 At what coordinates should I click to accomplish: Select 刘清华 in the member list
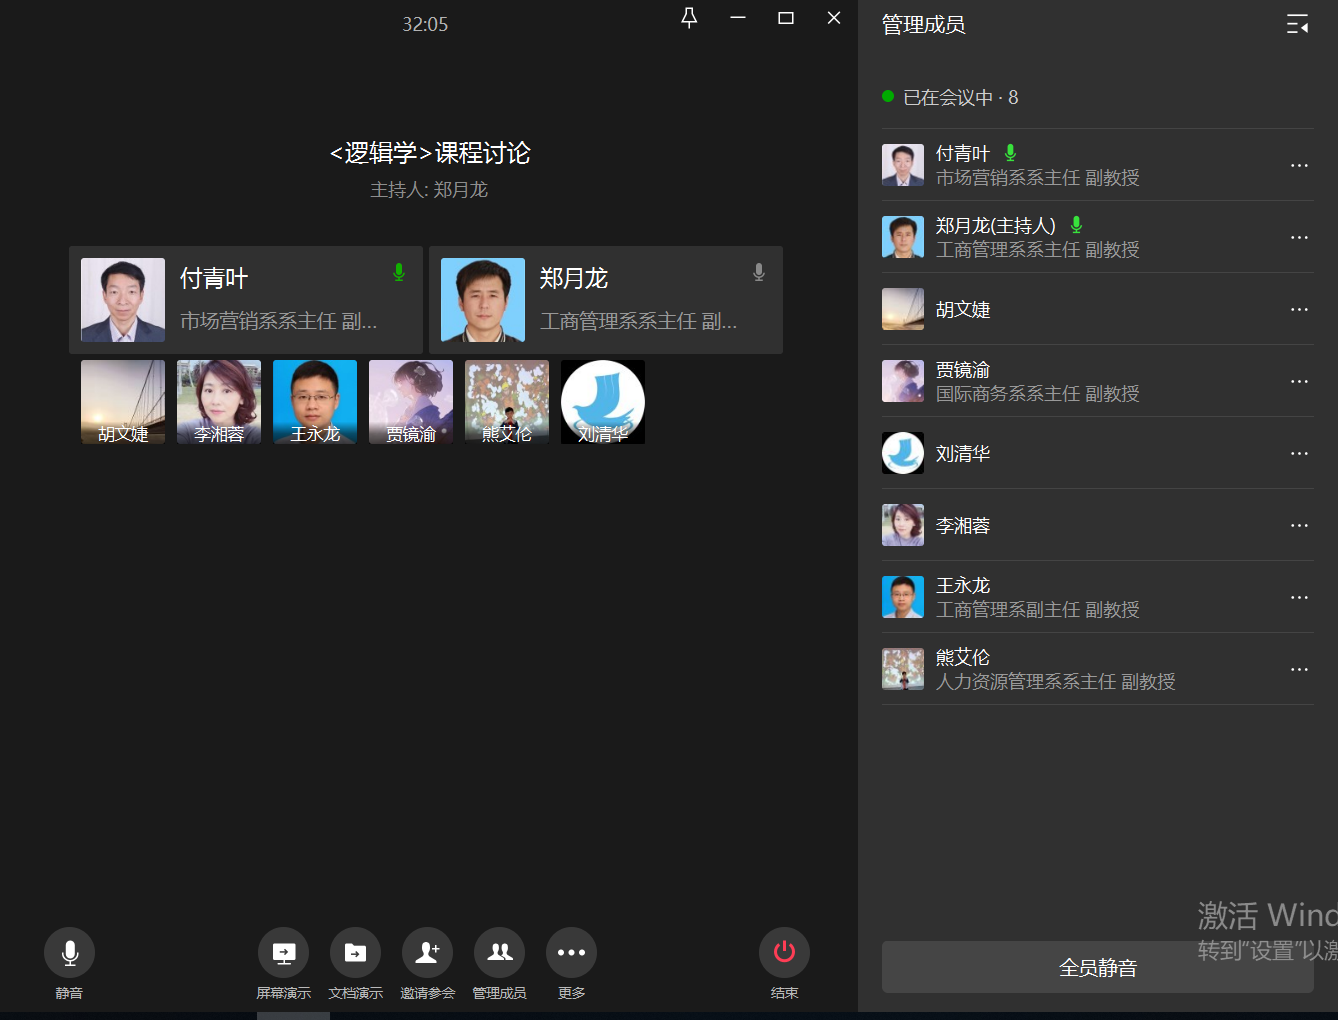[963, 454]
